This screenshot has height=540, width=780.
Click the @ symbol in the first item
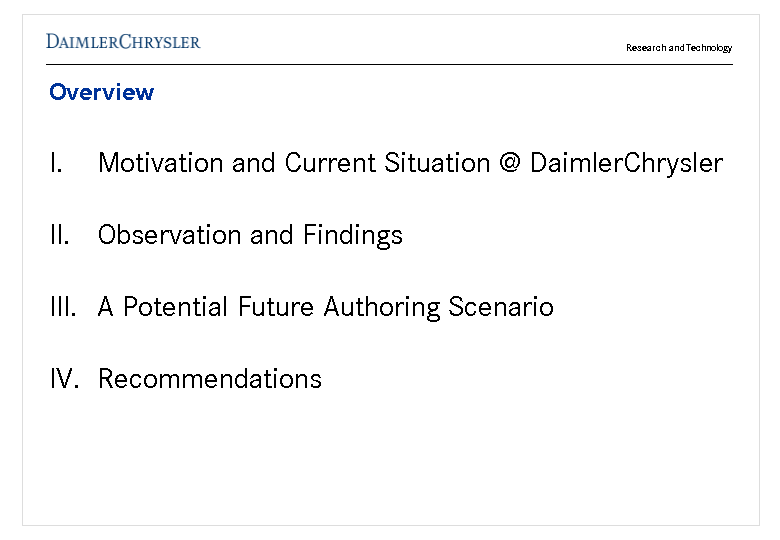[x=509, y=163]
